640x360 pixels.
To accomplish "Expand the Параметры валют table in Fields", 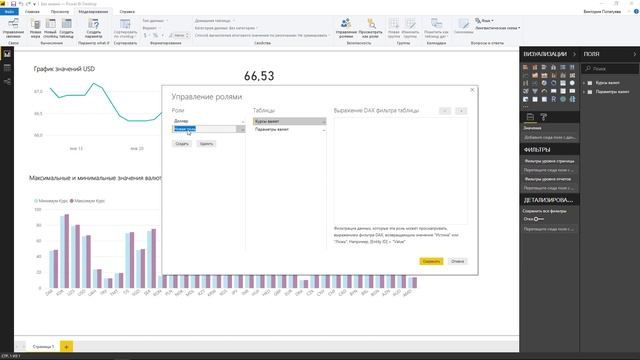I will [x=584, y=92].
